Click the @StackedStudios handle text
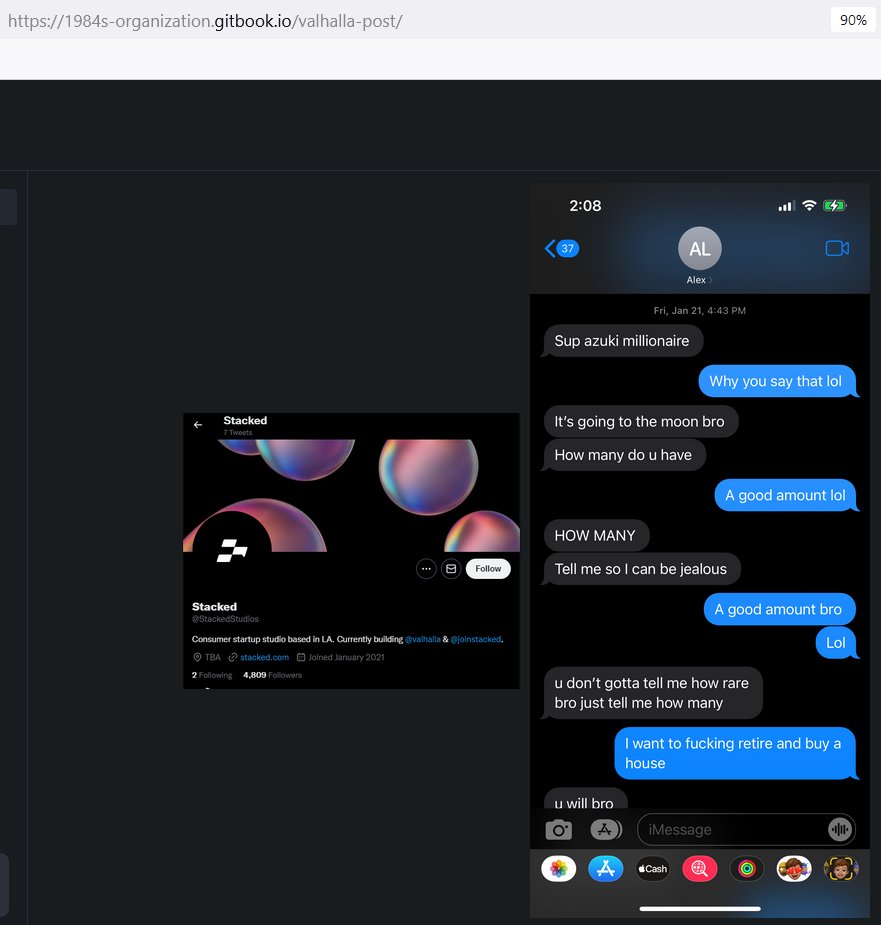The height and width of the screenshot is (925, 881). 225,619
